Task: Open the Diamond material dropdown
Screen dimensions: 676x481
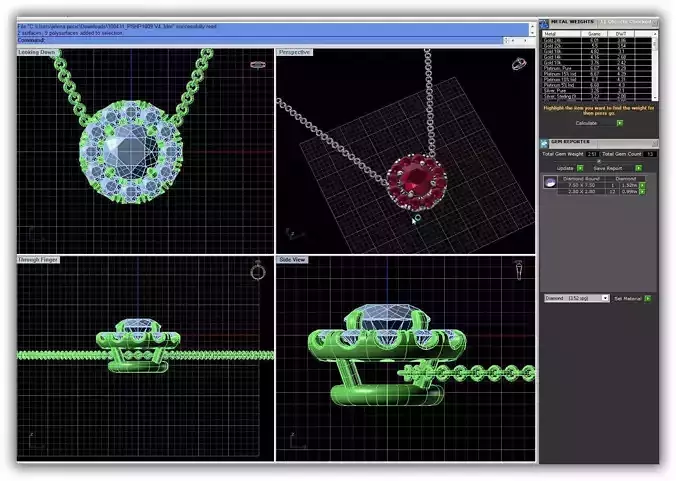Action: click(577, 298)
